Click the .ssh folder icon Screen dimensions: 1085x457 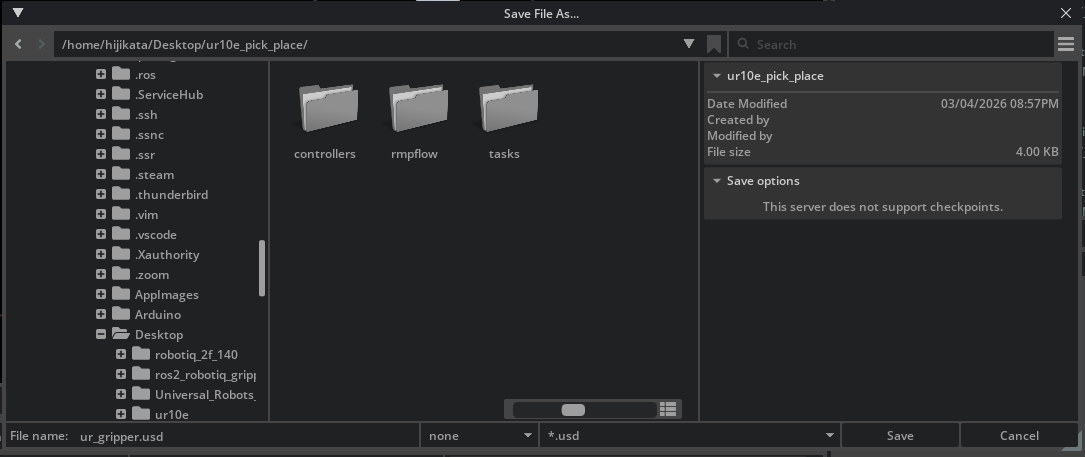[121, 114]
